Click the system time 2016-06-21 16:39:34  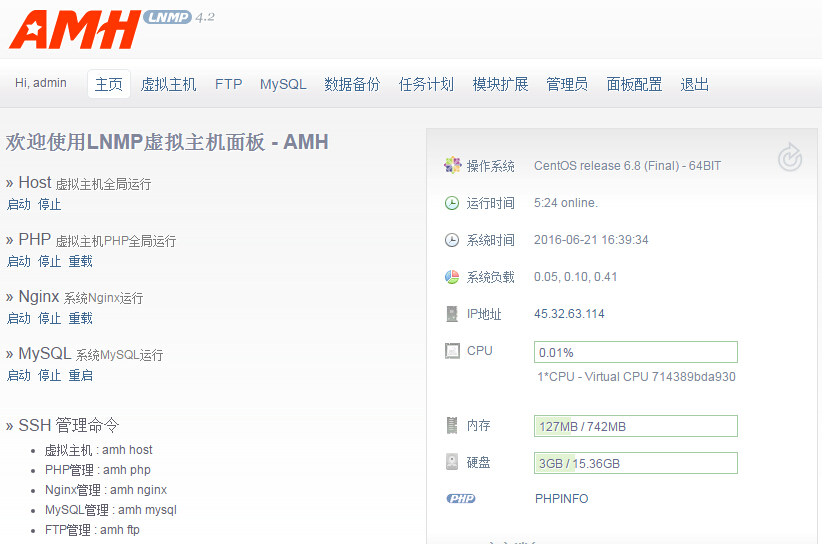(x=591, y=240)
